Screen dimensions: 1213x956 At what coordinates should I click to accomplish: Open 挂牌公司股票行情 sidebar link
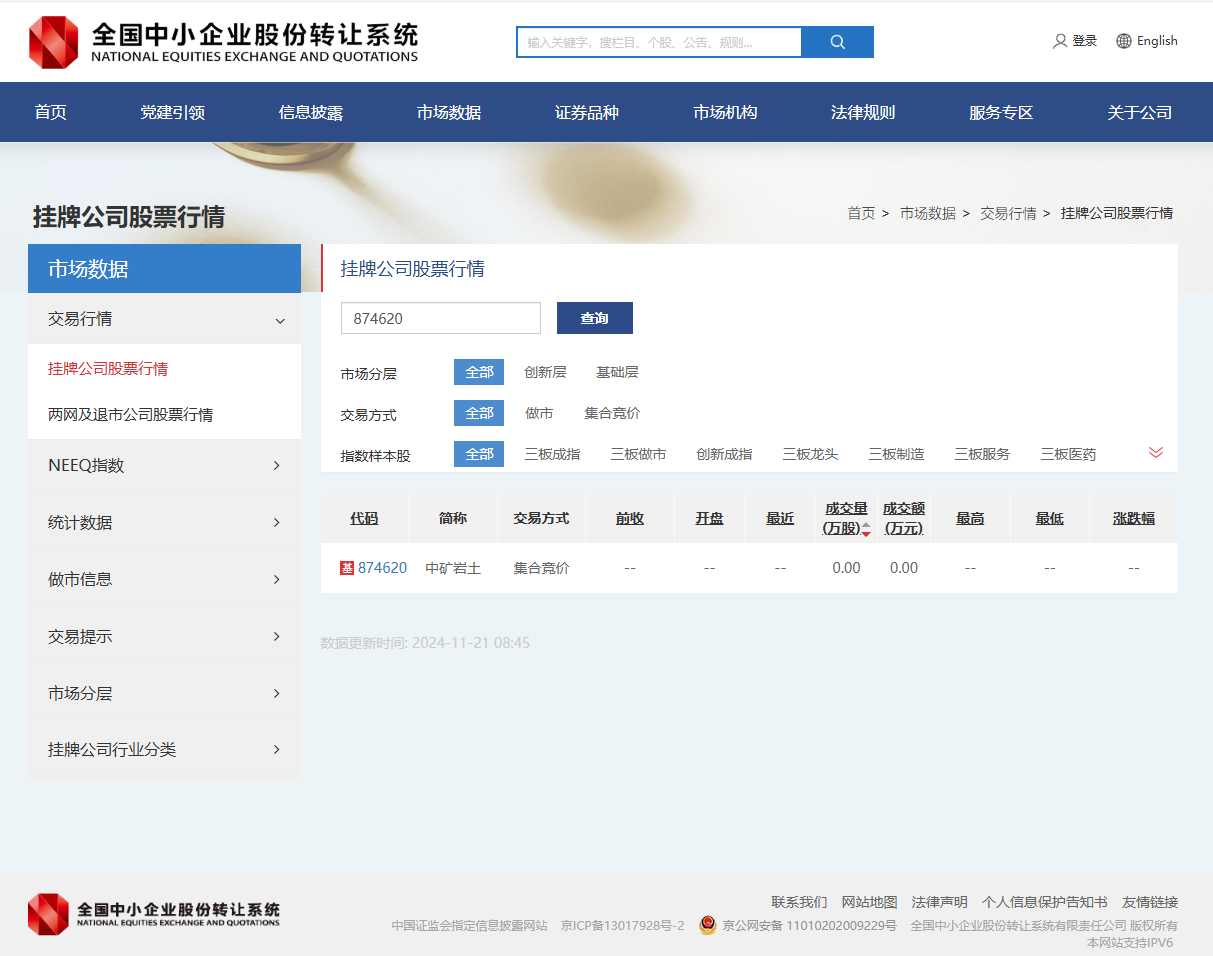point(108,369)
